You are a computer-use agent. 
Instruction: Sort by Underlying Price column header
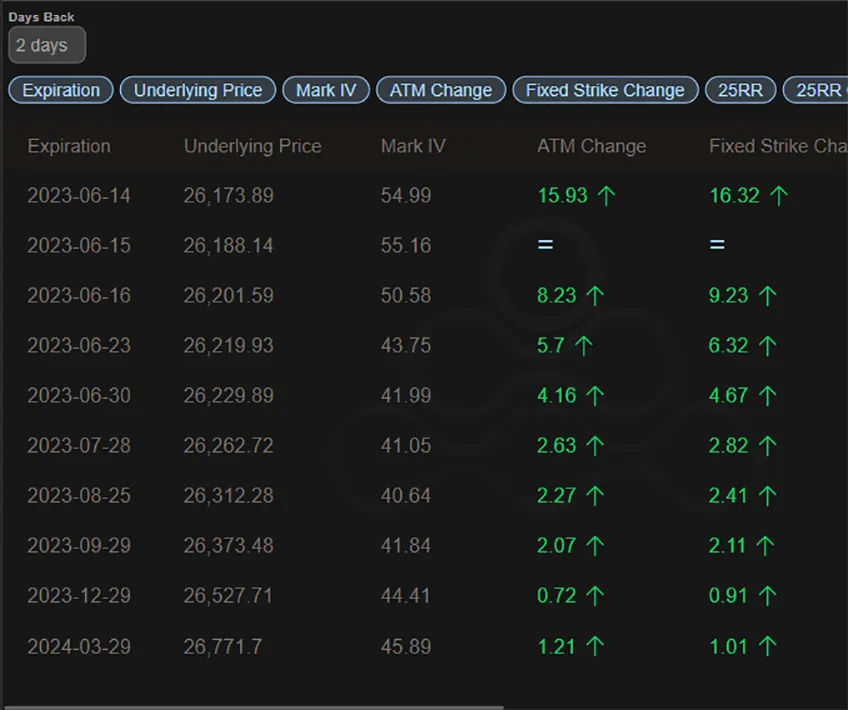coord(253,146)
